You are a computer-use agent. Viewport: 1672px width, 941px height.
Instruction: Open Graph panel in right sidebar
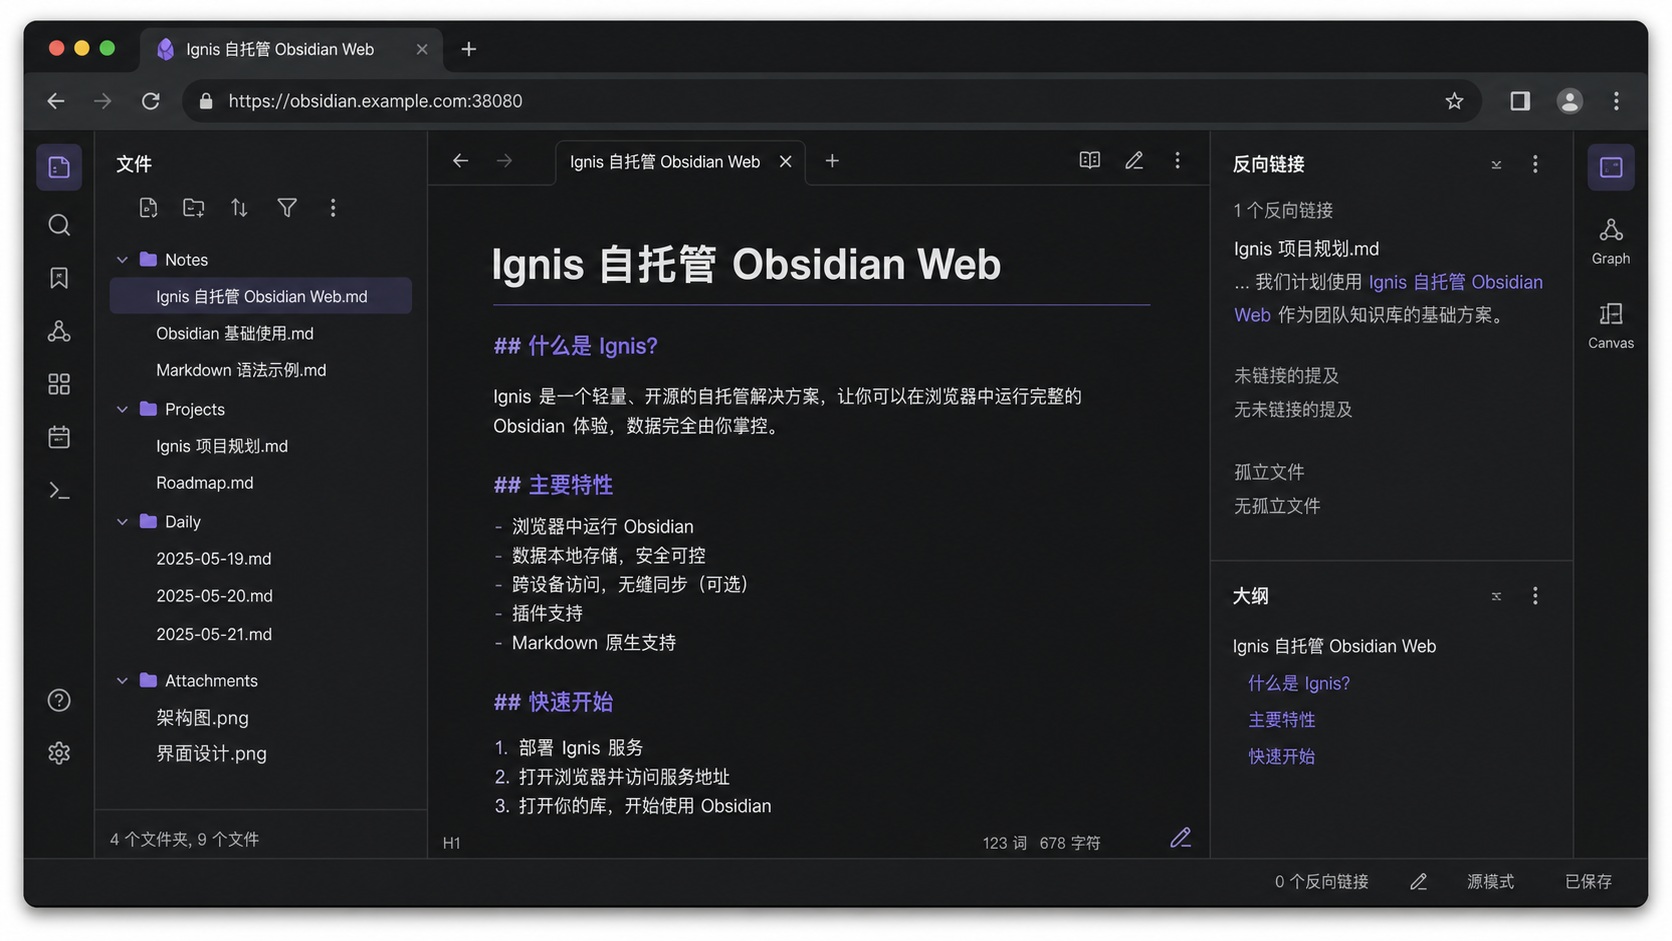(1610, 241)
